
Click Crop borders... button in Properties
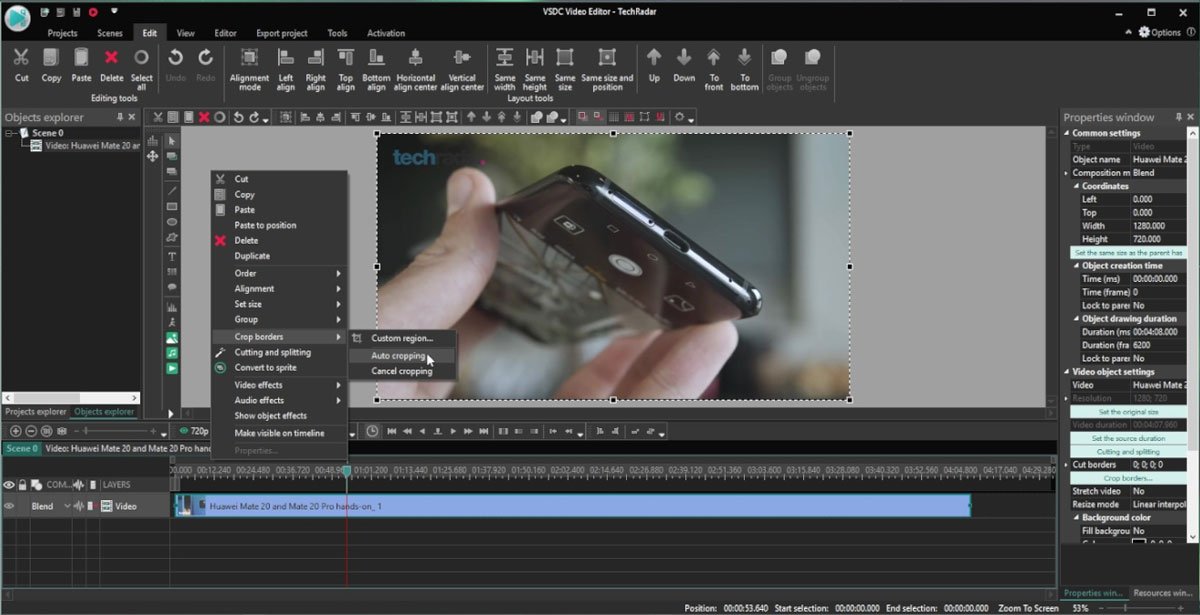(x=1128, y=478)
